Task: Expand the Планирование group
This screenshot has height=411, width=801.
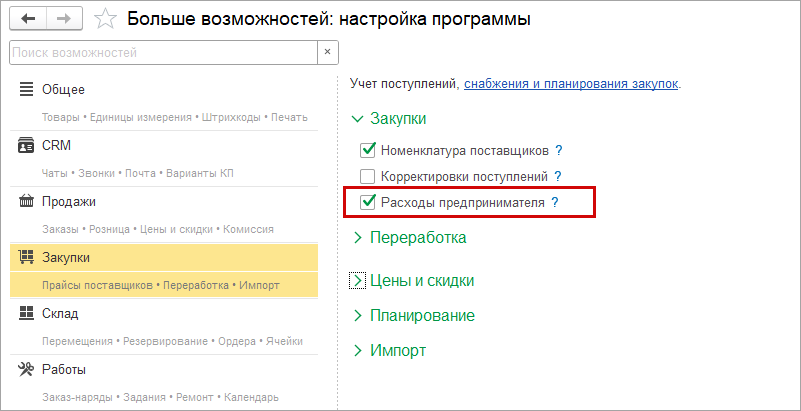Action: click(x=358, y=316)
